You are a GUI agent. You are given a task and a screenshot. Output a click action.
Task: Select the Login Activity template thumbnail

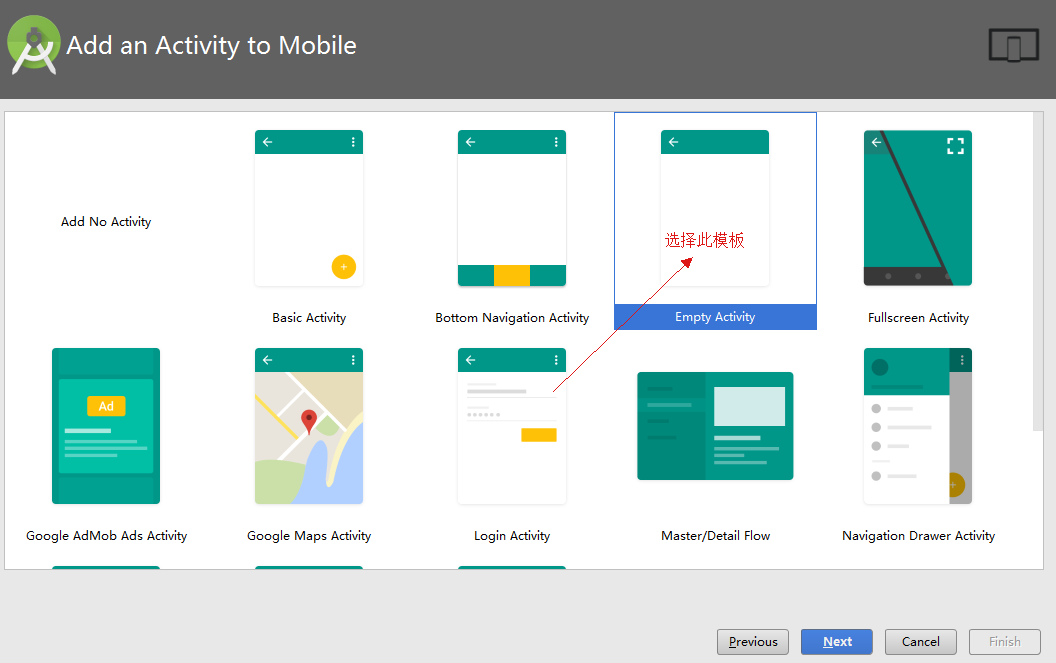click(512, 426)
